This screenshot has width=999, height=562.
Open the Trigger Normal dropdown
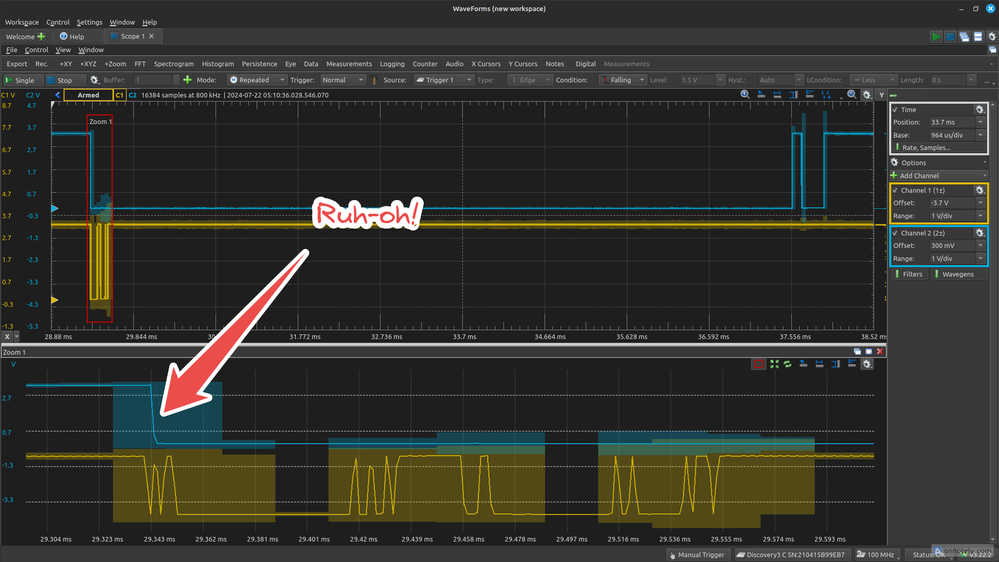343,80
